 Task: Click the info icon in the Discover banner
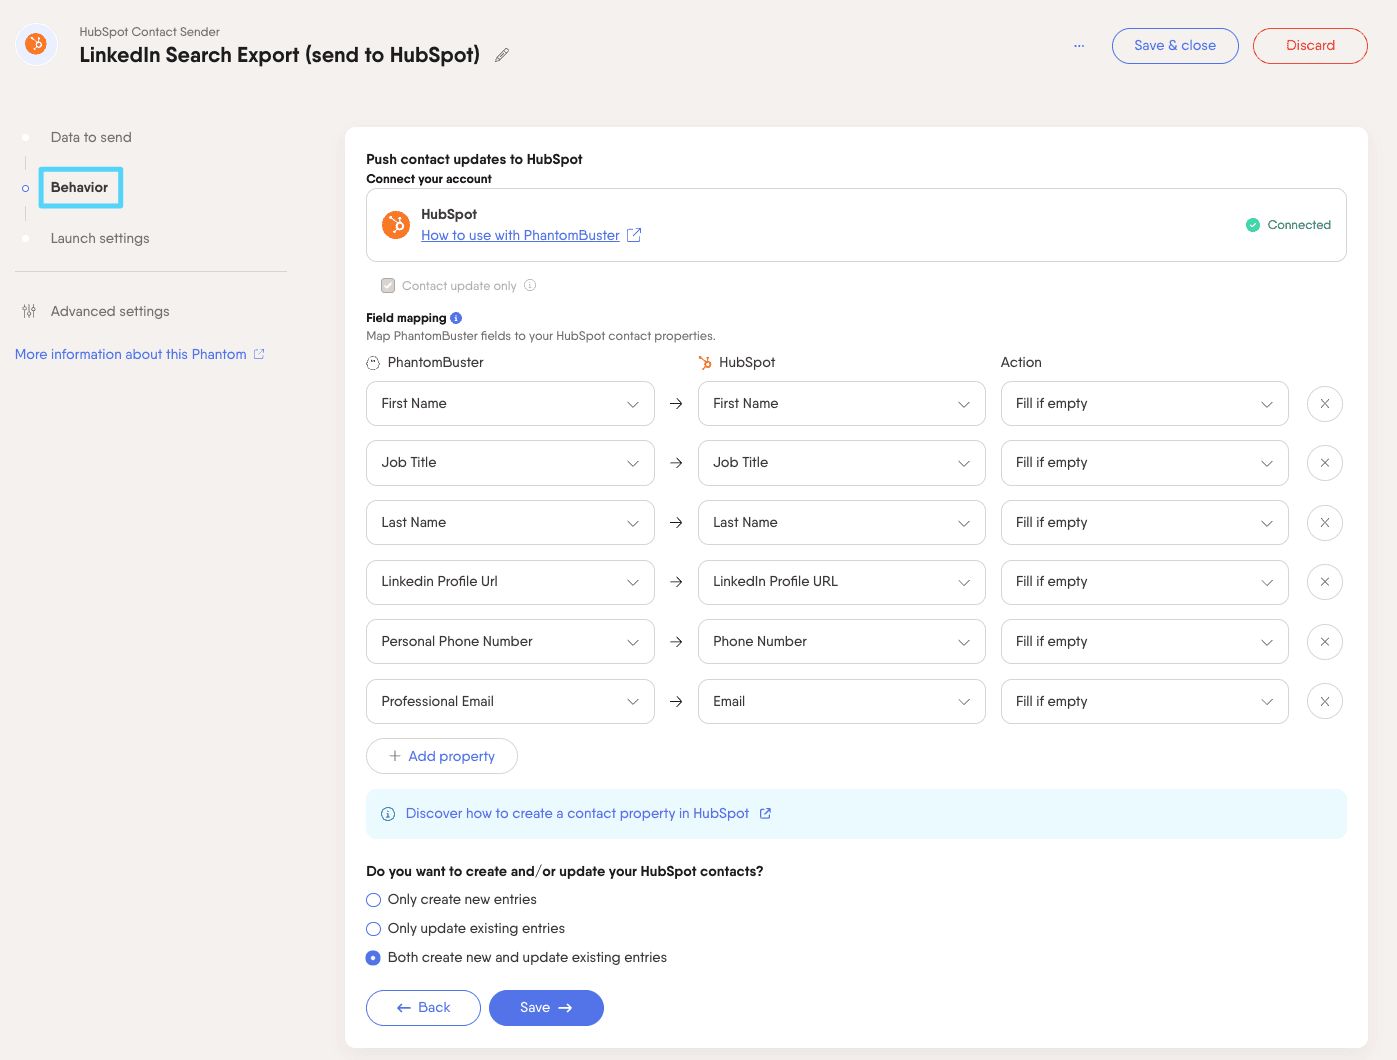coord(388,814)
